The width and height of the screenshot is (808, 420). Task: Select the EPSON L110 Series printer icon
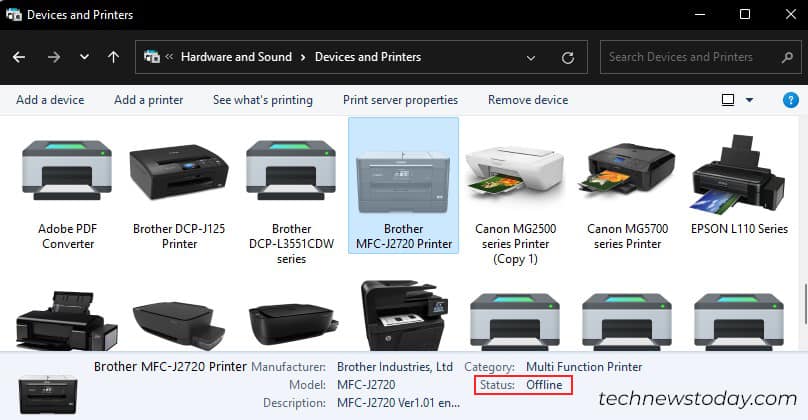[x=738, y=174]
